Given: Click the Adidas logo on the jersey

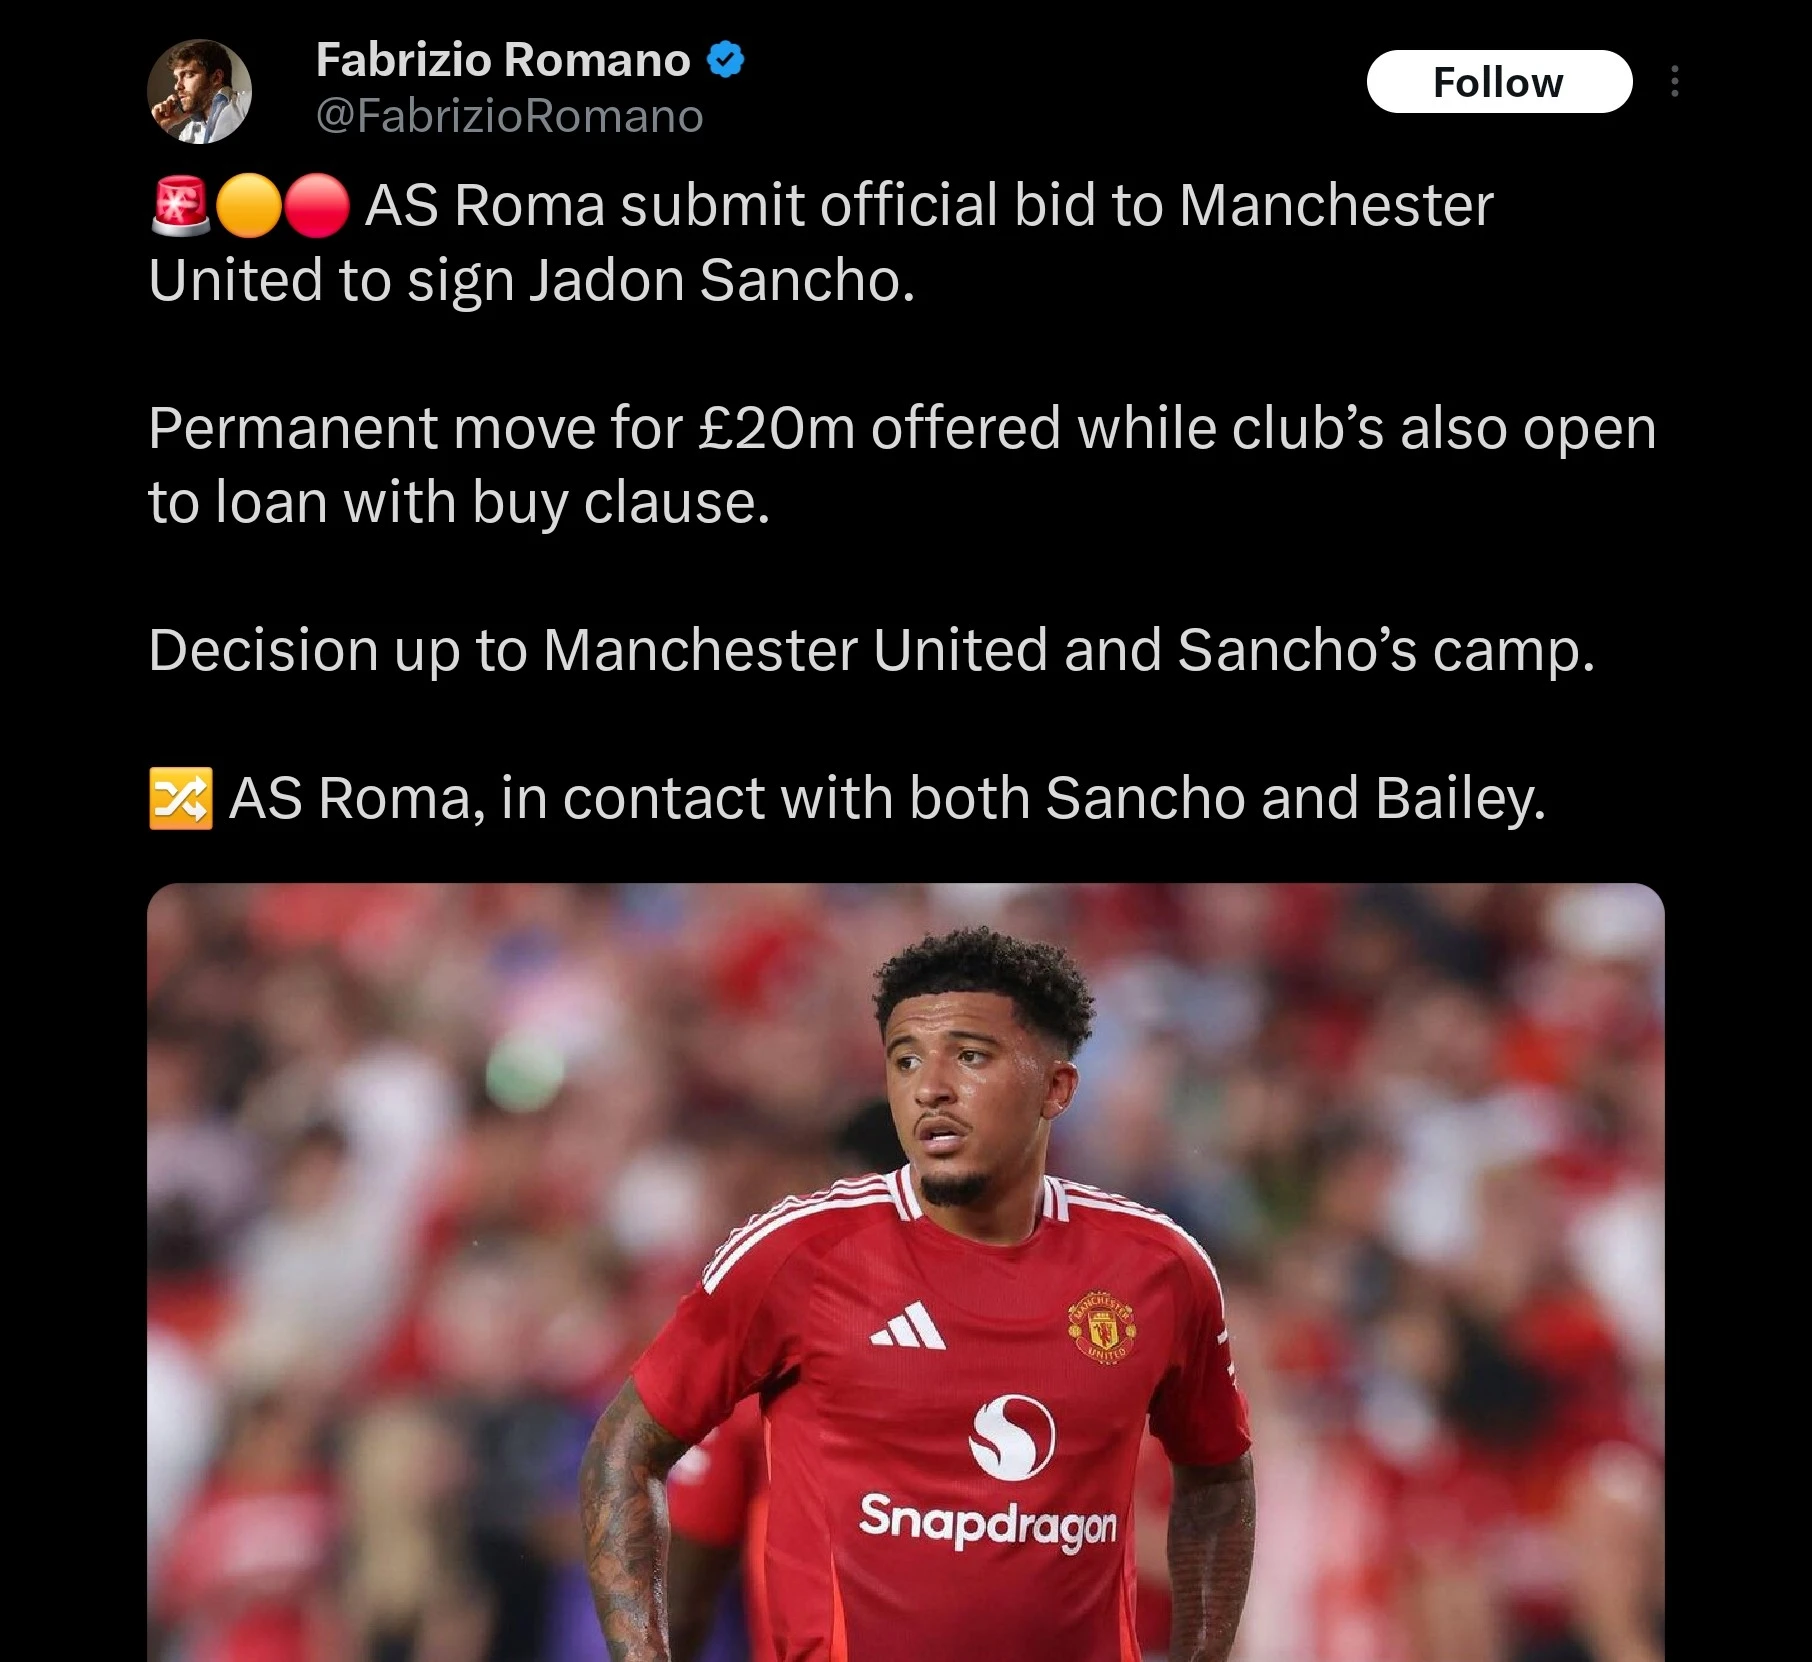Looking at the screenshot, I should (907, 1325).
